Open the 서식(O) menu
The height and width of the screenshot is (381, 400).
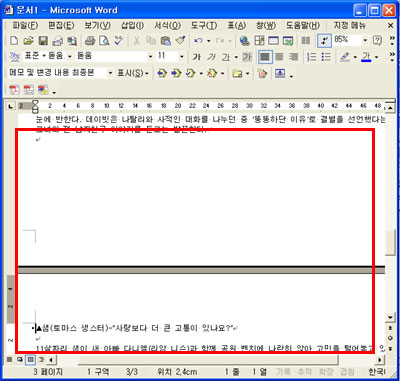click(167, 25)
